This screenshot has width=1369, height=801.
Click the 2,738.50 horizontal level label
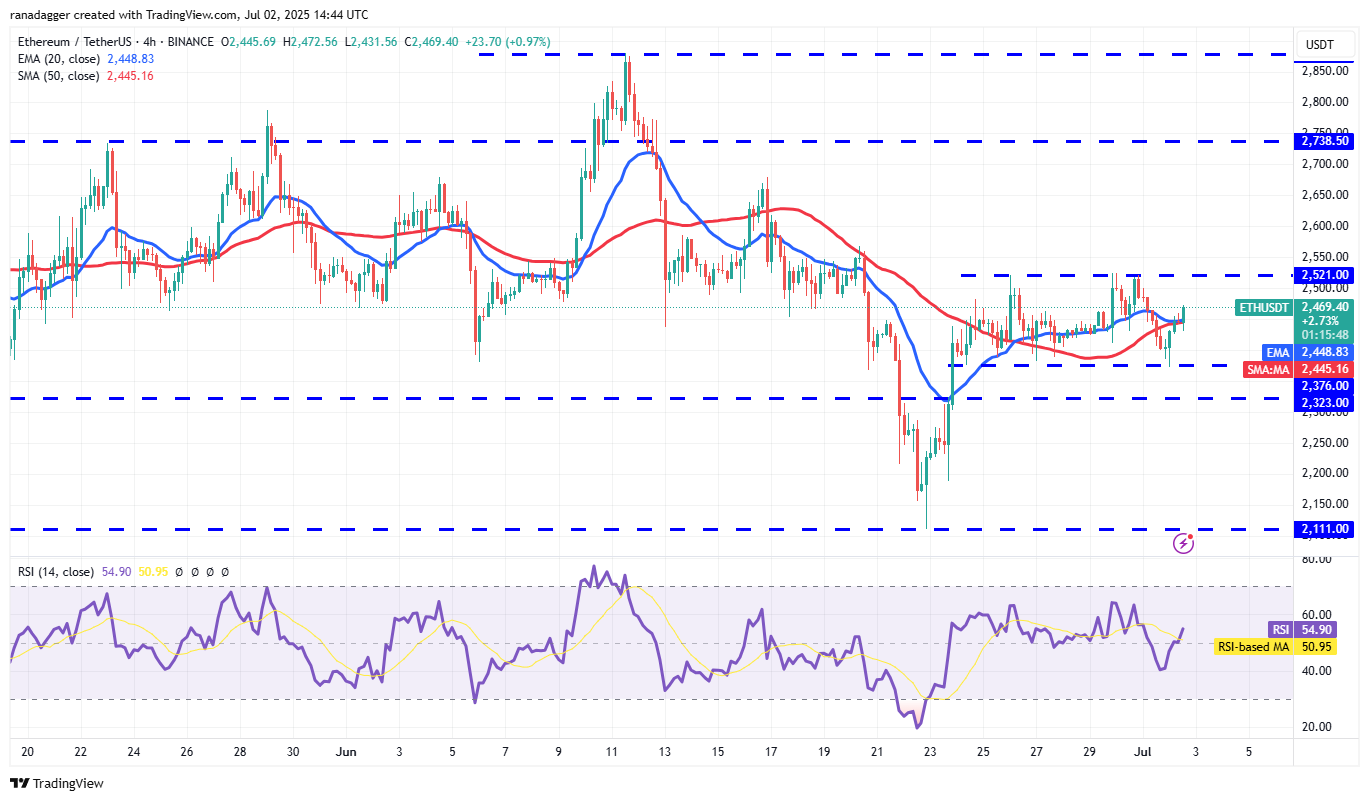(1324, 142)
